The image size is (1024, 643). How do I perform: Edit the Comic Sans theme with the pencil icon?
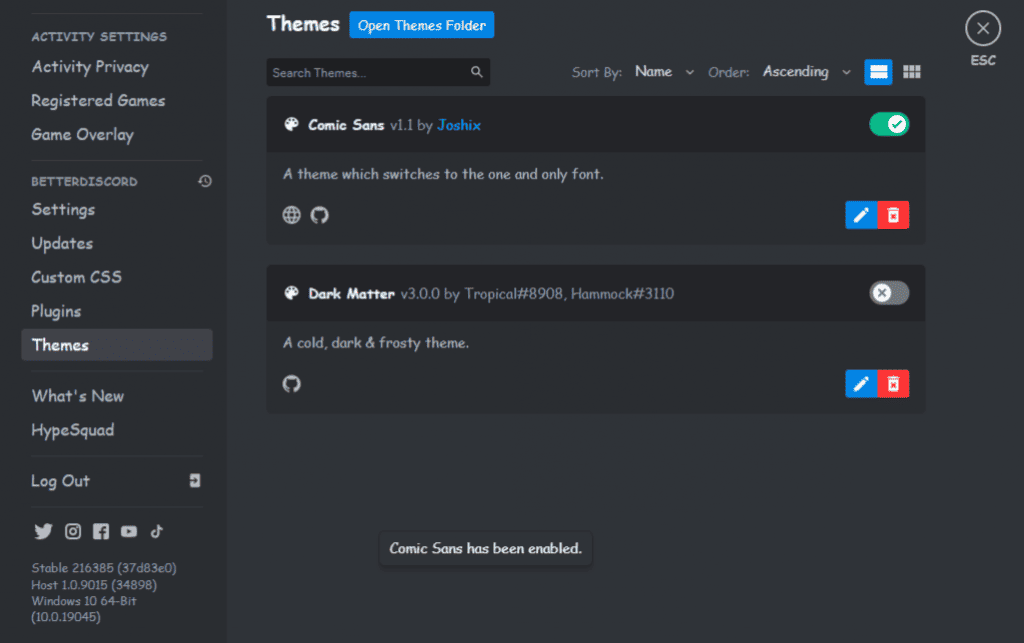861,214
